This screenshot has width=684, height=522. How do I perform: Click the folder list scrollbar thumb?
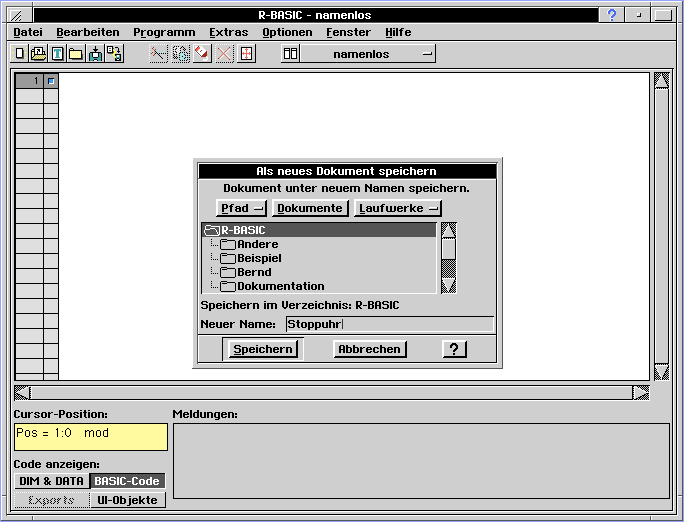(x=449, y=249)
